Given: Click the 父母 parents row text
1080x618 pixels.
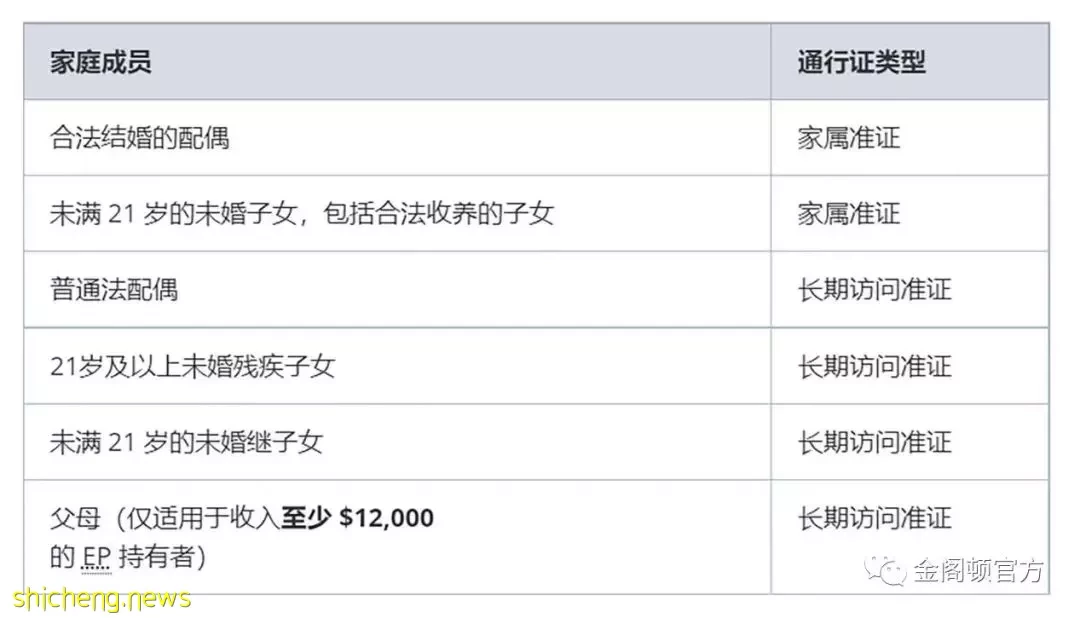Looking at the screenshot, I should click(242, 537).
